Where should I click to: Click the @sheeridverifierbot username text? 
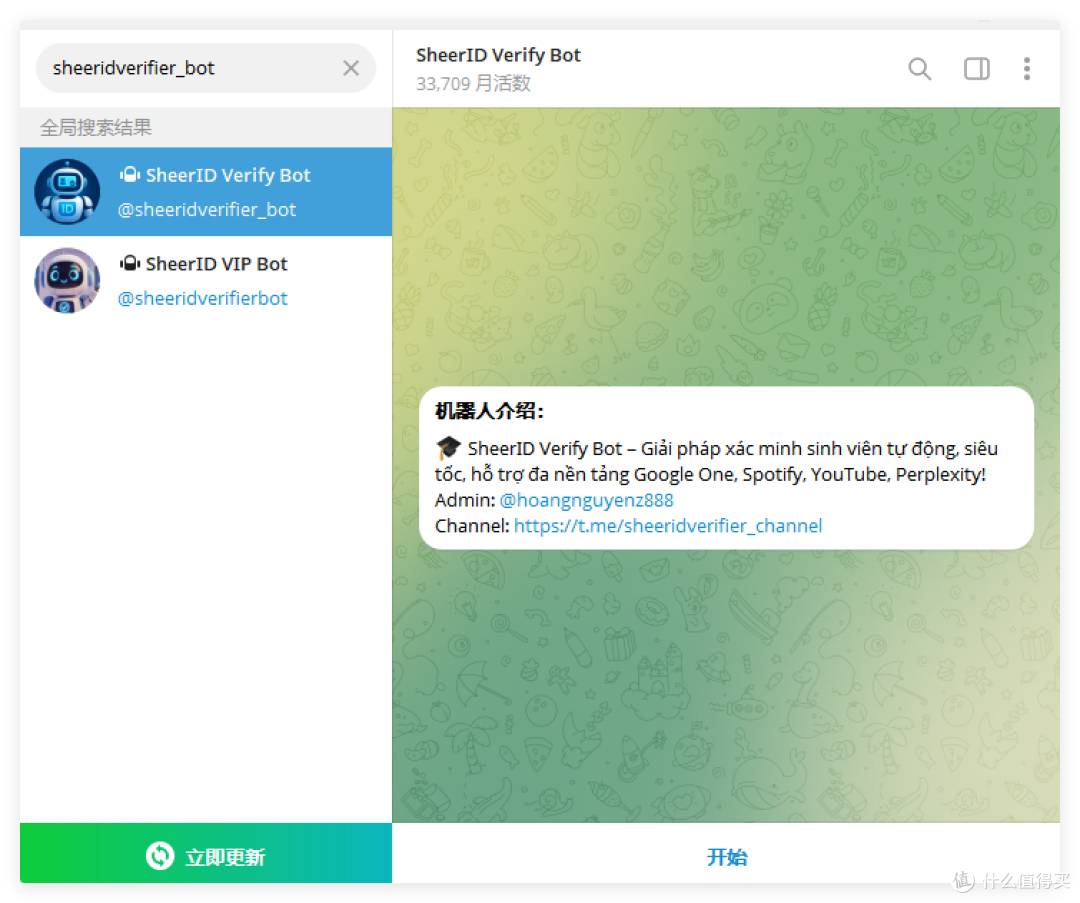pos(202,298)
